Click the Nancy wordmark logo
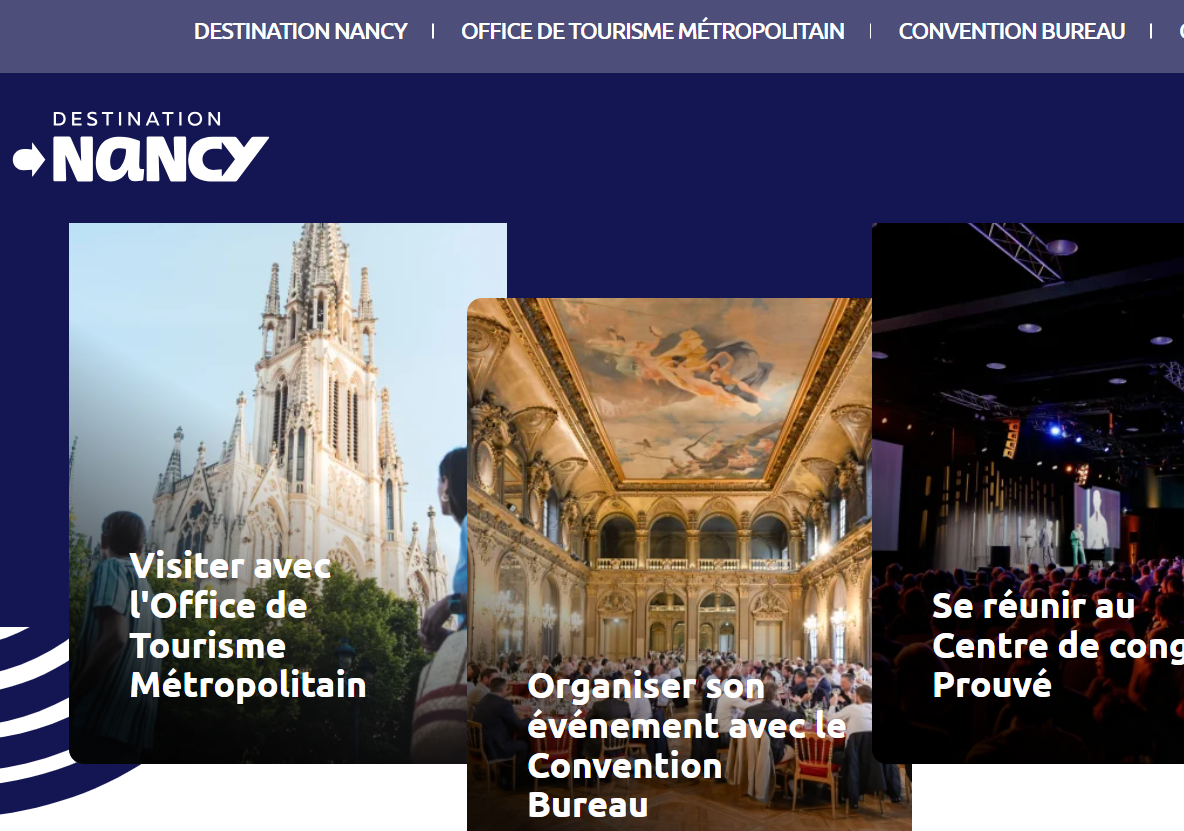The width and height of the screenshot is (1184, 831). click(x=160, y=159)
